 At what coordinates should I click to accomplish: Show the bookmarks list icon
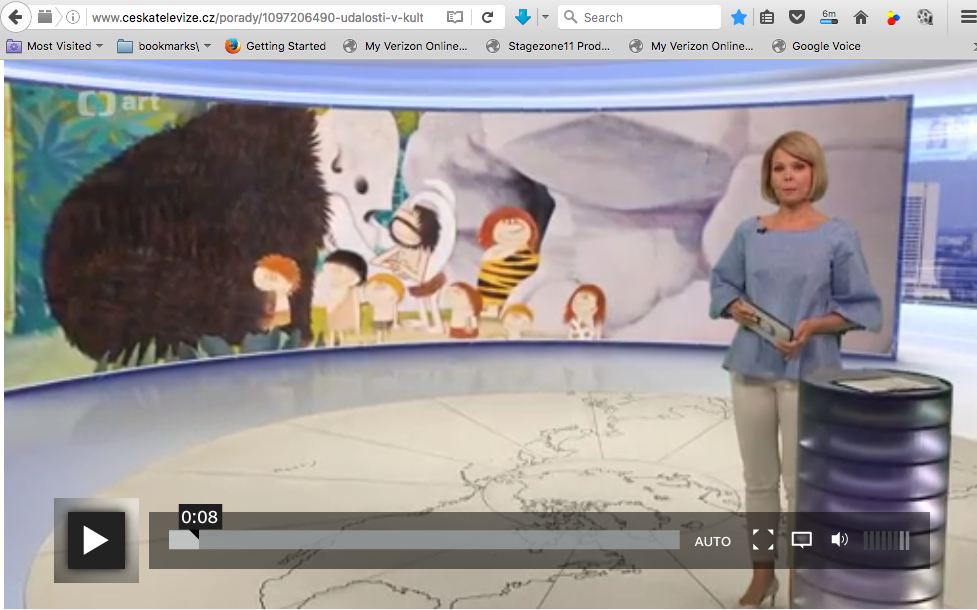pos(767,17)
